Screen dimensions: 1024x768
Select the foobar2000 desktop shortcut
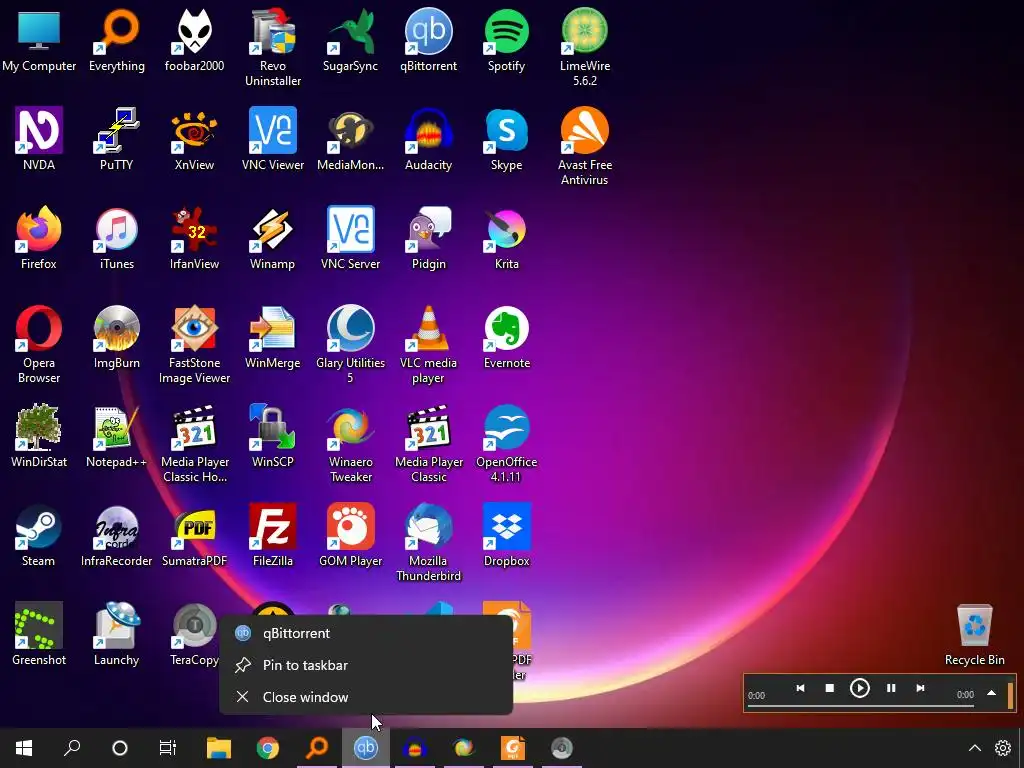pos(195,41)
